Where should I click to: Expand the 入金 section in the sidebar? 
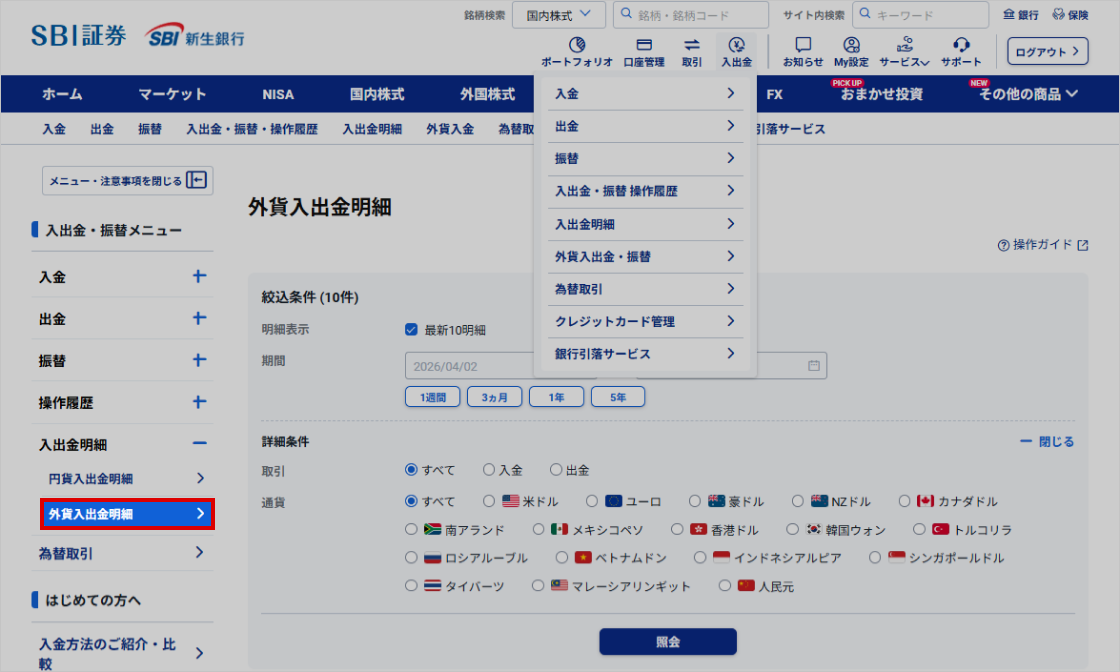(x=199, y=277)
